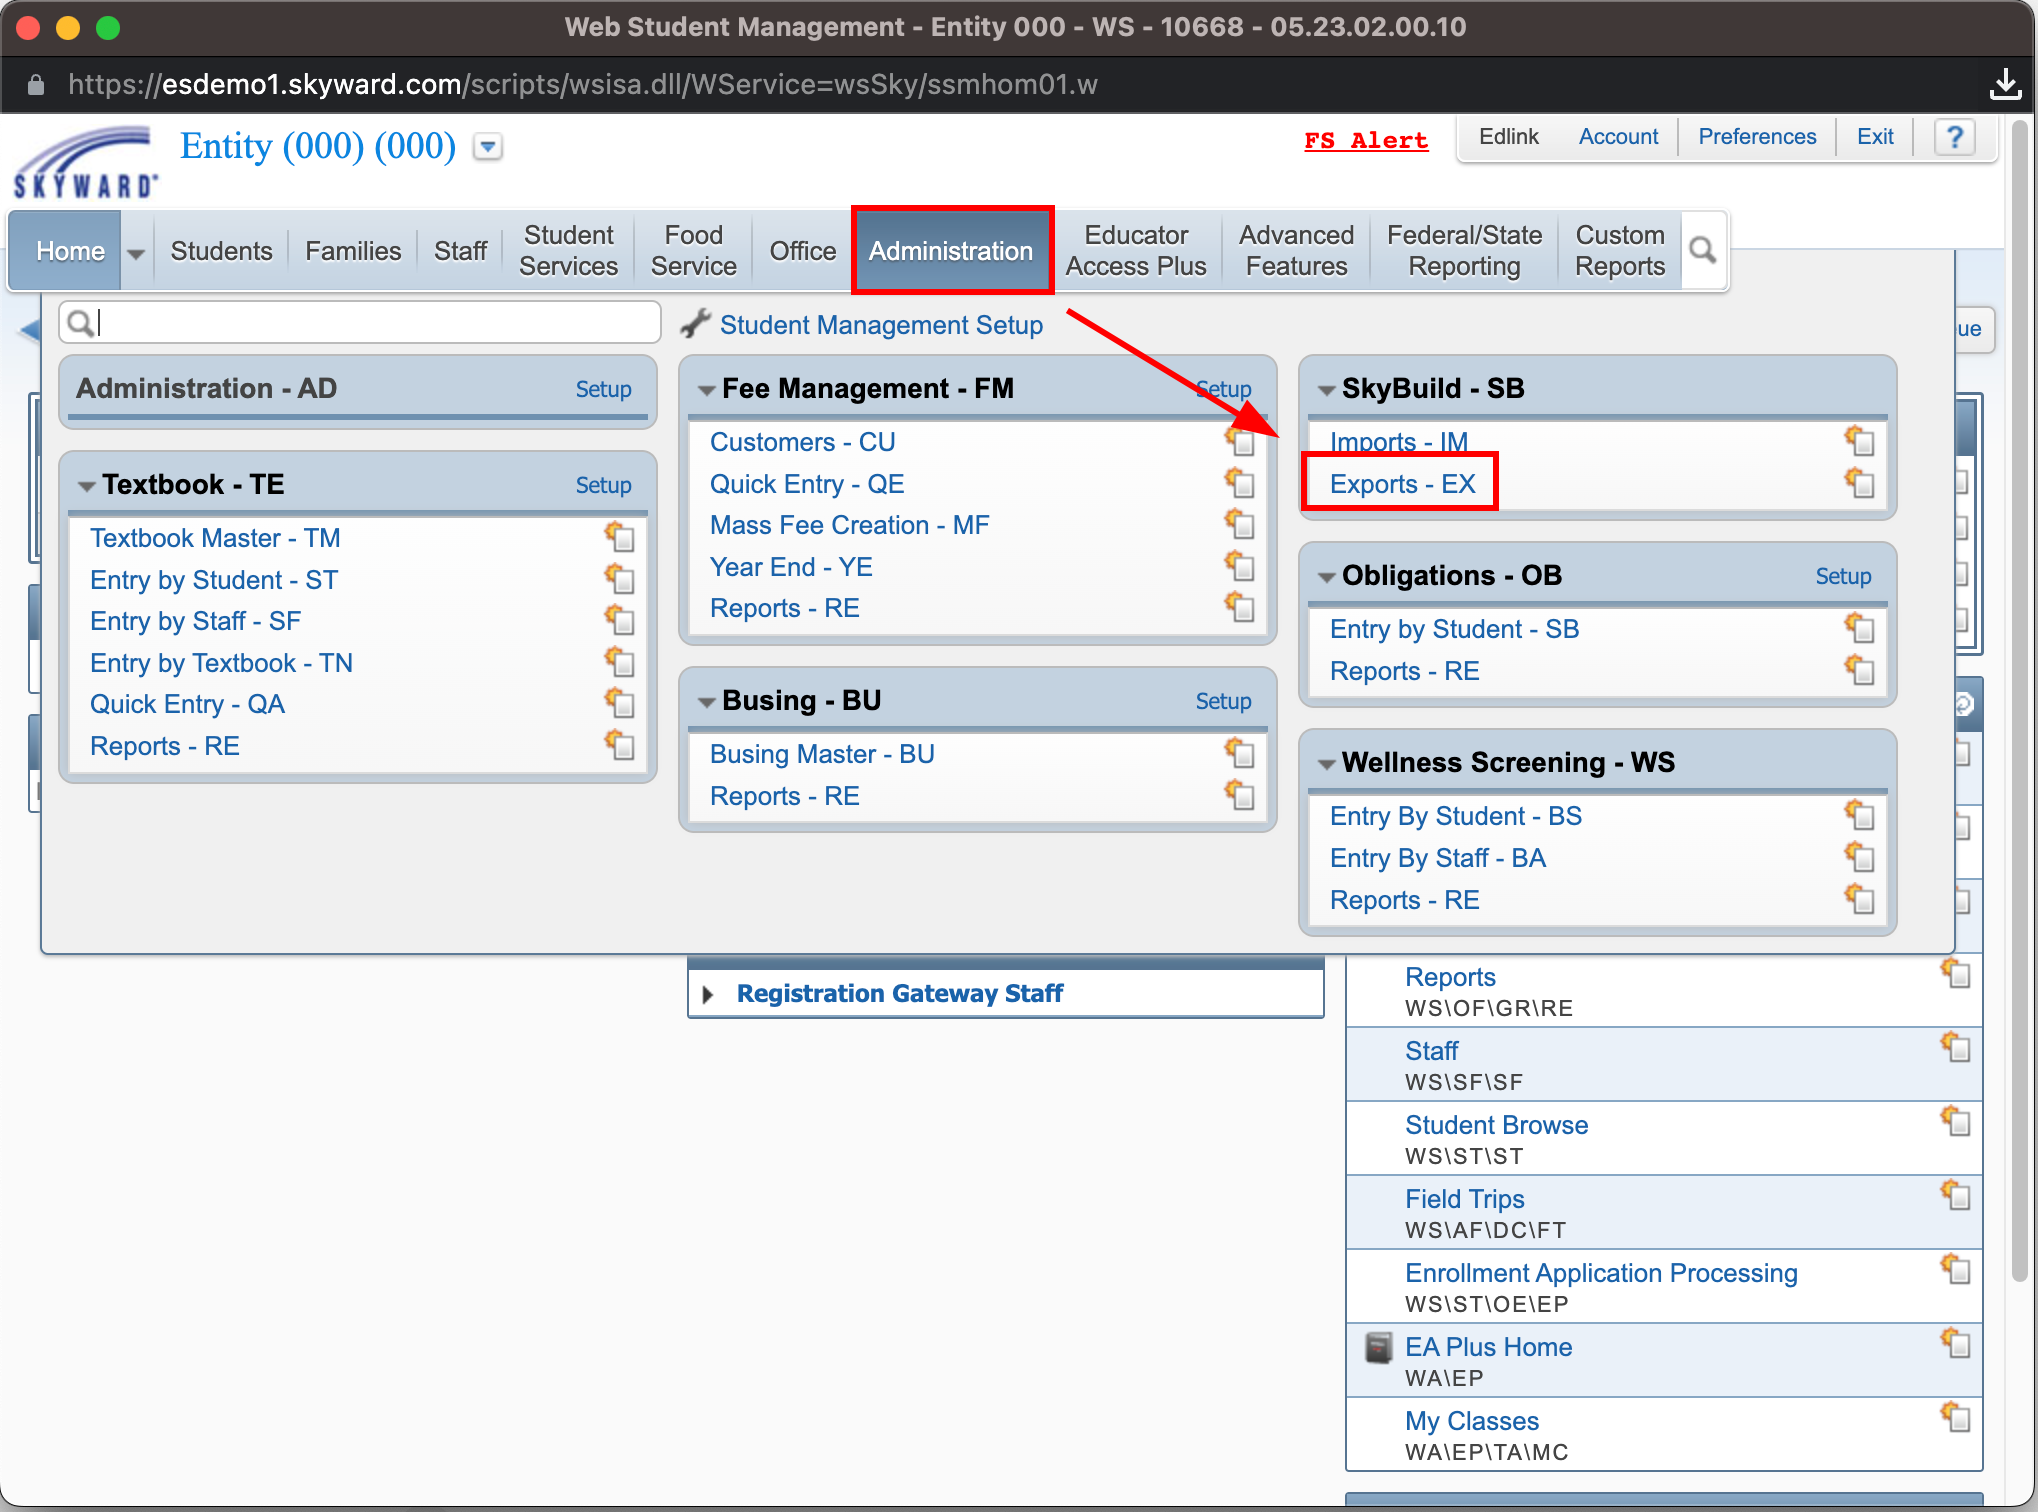The width and height of the screenshot is (2038, 1512).
Task: Open Federal/State Reporting tab
Action: point(1464,251)
